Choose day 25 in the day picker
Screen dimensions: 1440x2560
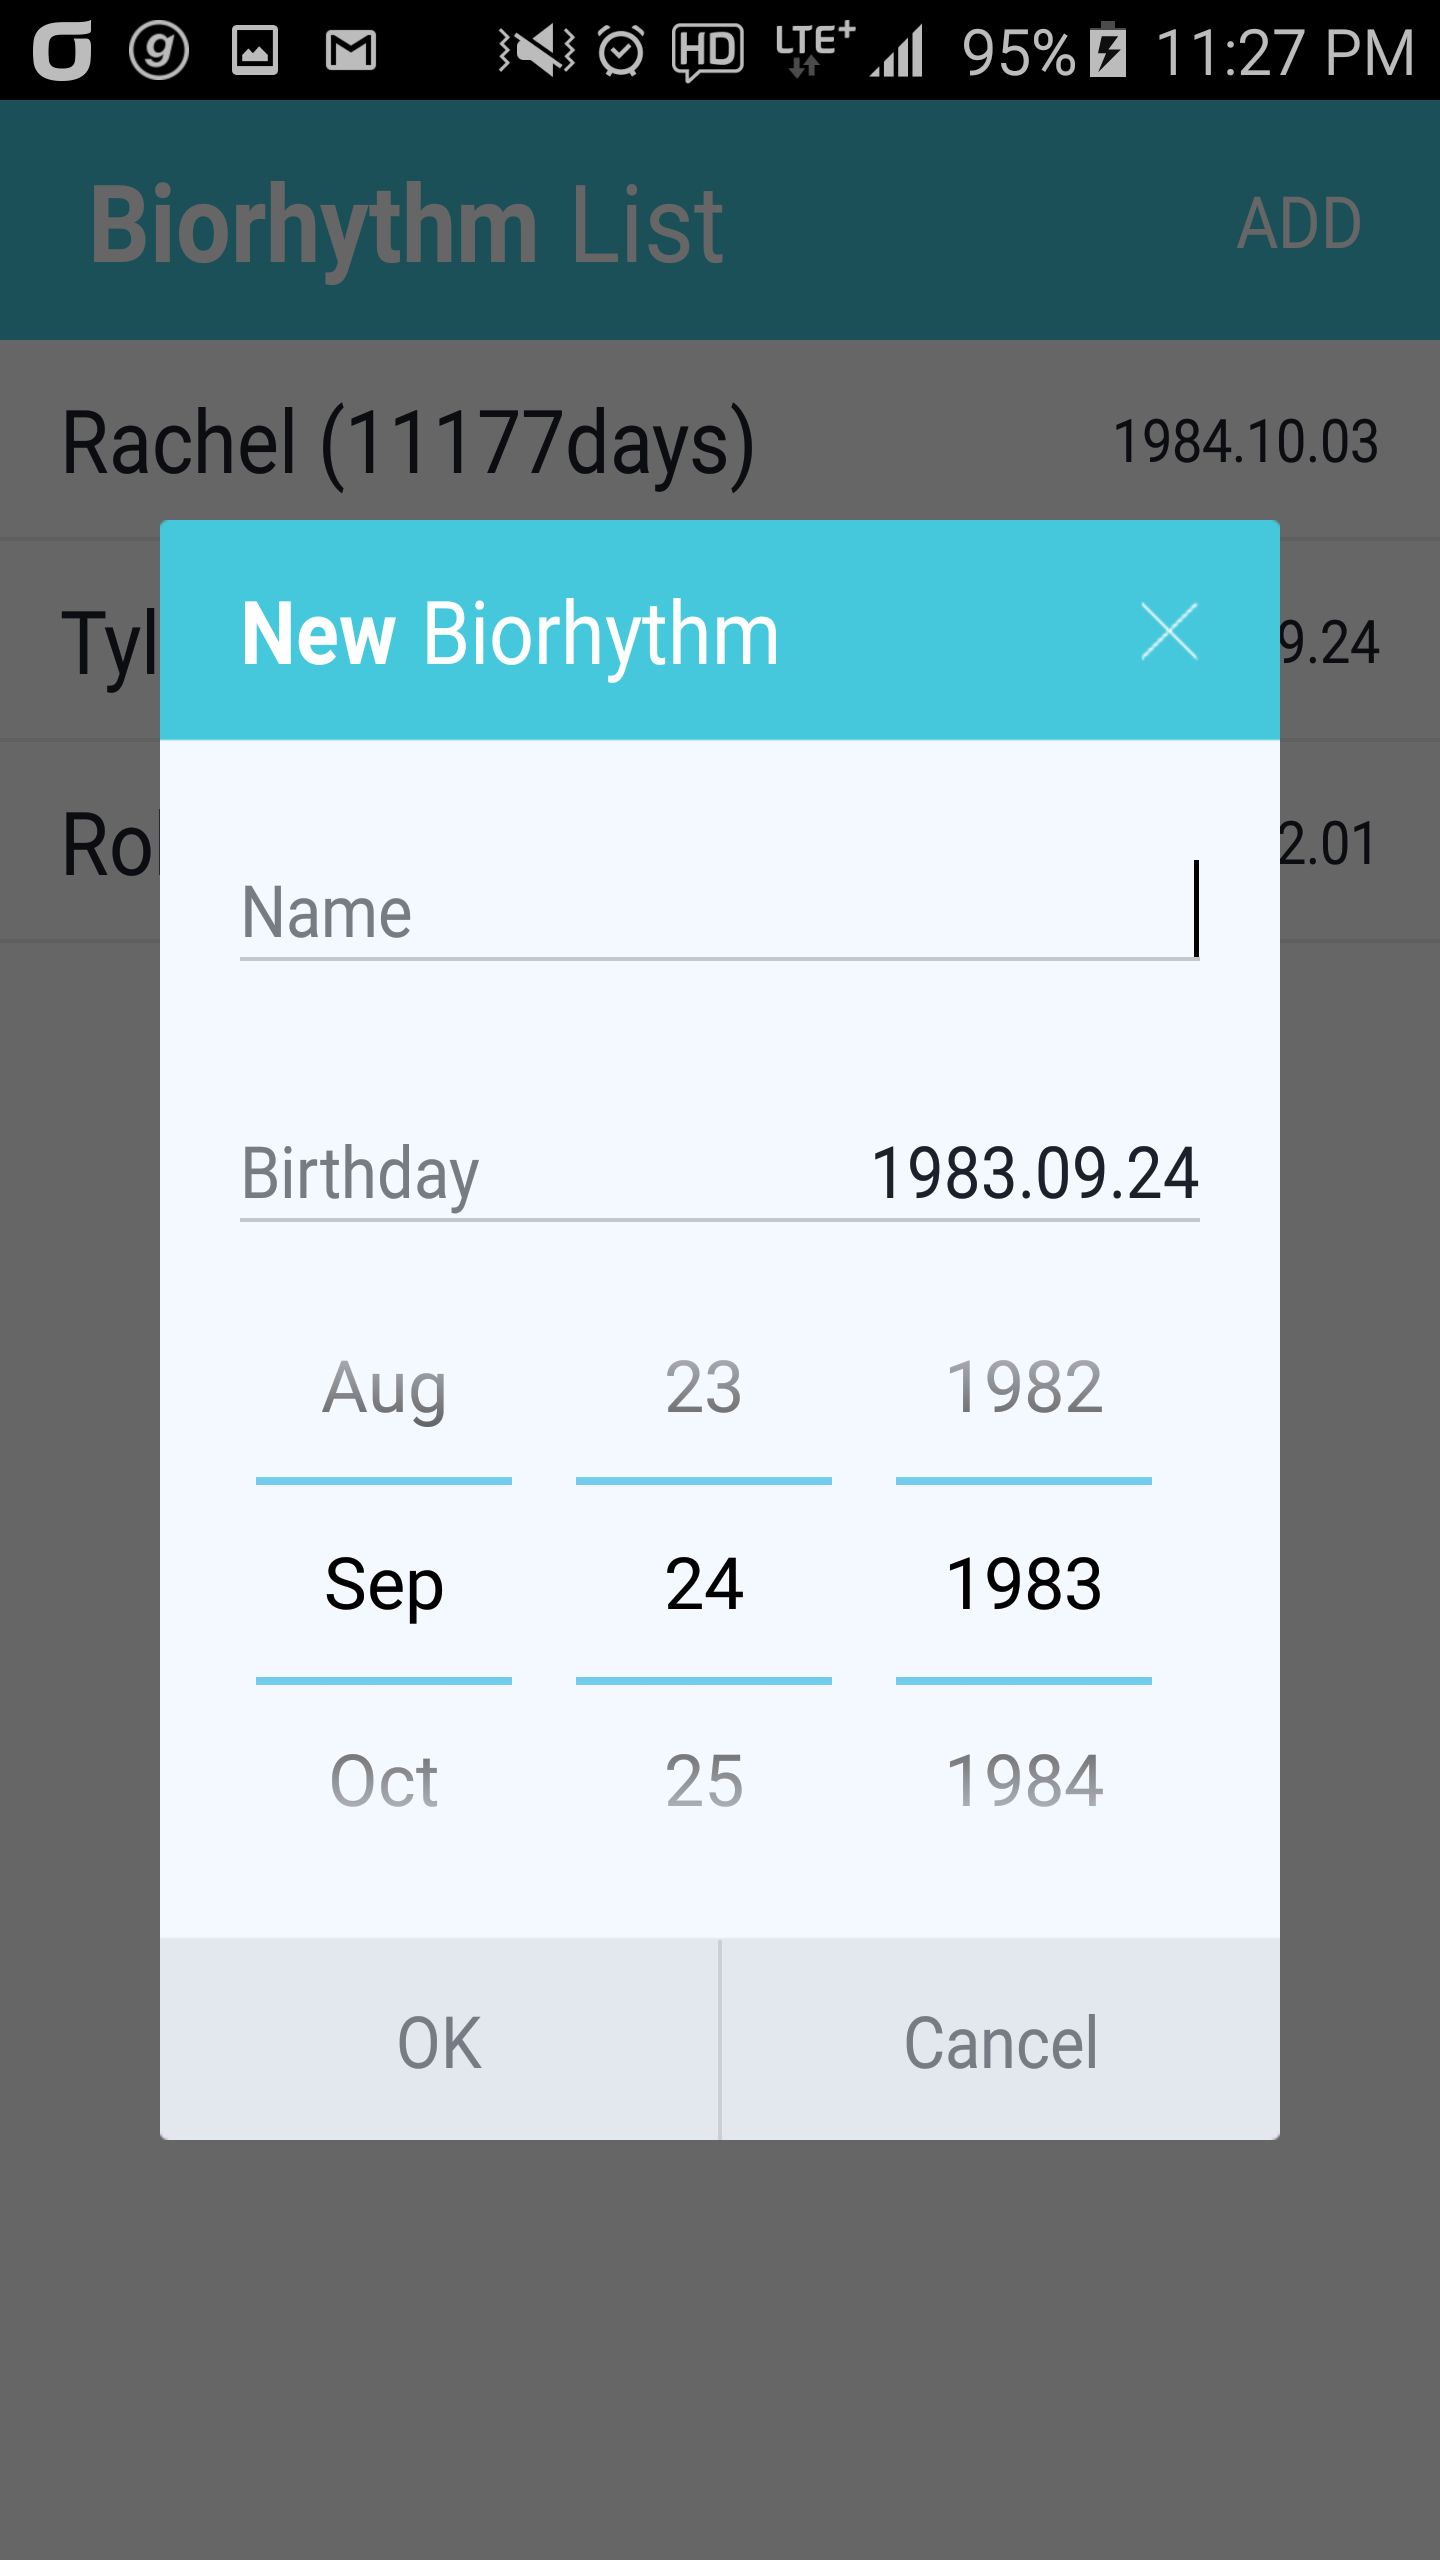(x=704, y=1782)
